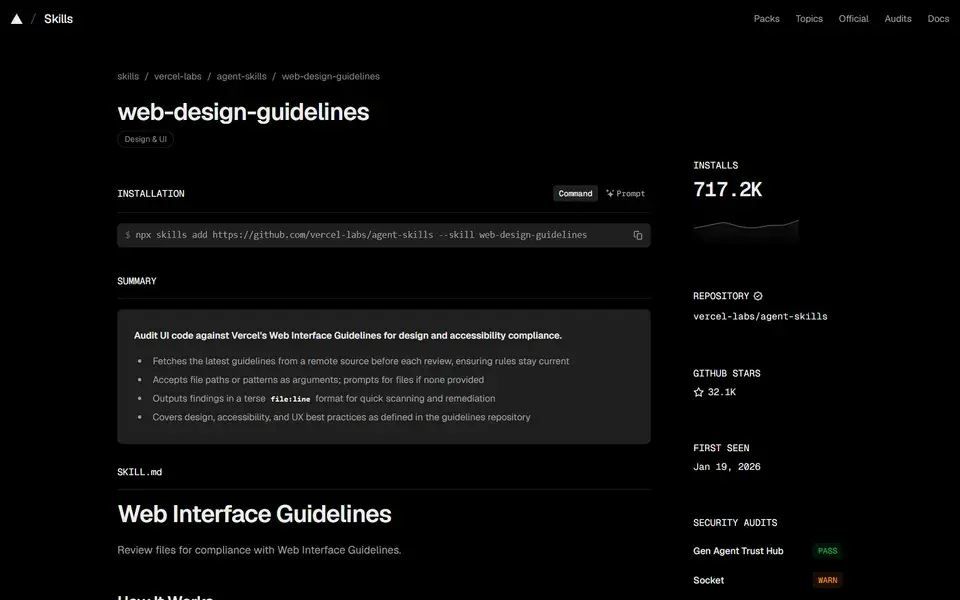Navigate to skills breadcrumb
This screenshot has width=960, height=600.
pos(128,77)
